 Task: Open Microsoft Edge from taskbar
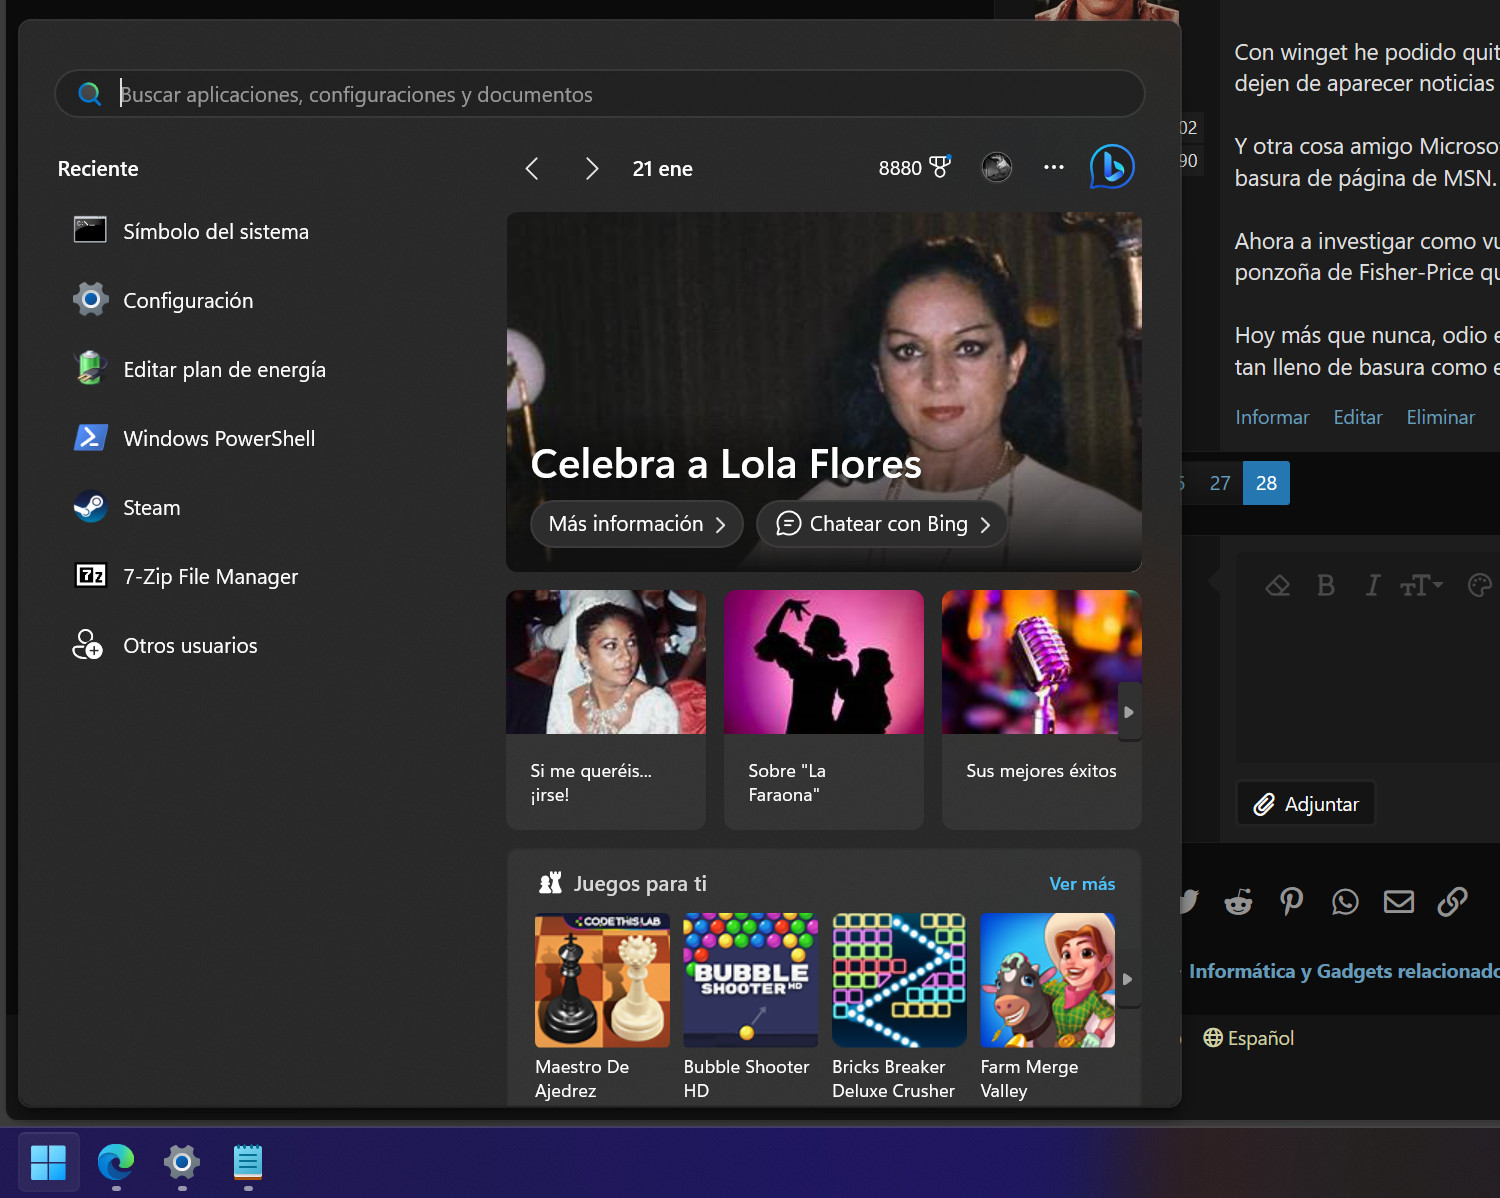116,1162
